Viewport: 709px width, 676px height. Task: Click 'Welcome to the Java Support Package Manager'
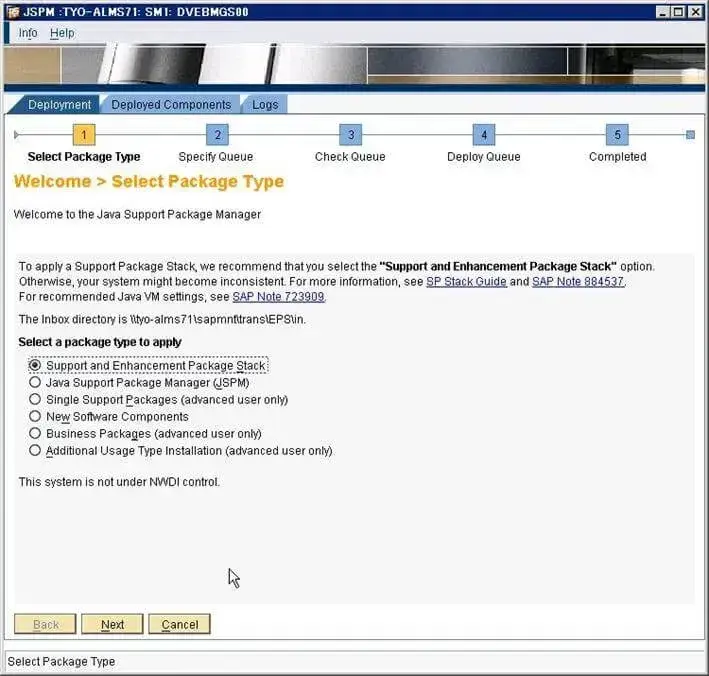click(x=137, y=214)
